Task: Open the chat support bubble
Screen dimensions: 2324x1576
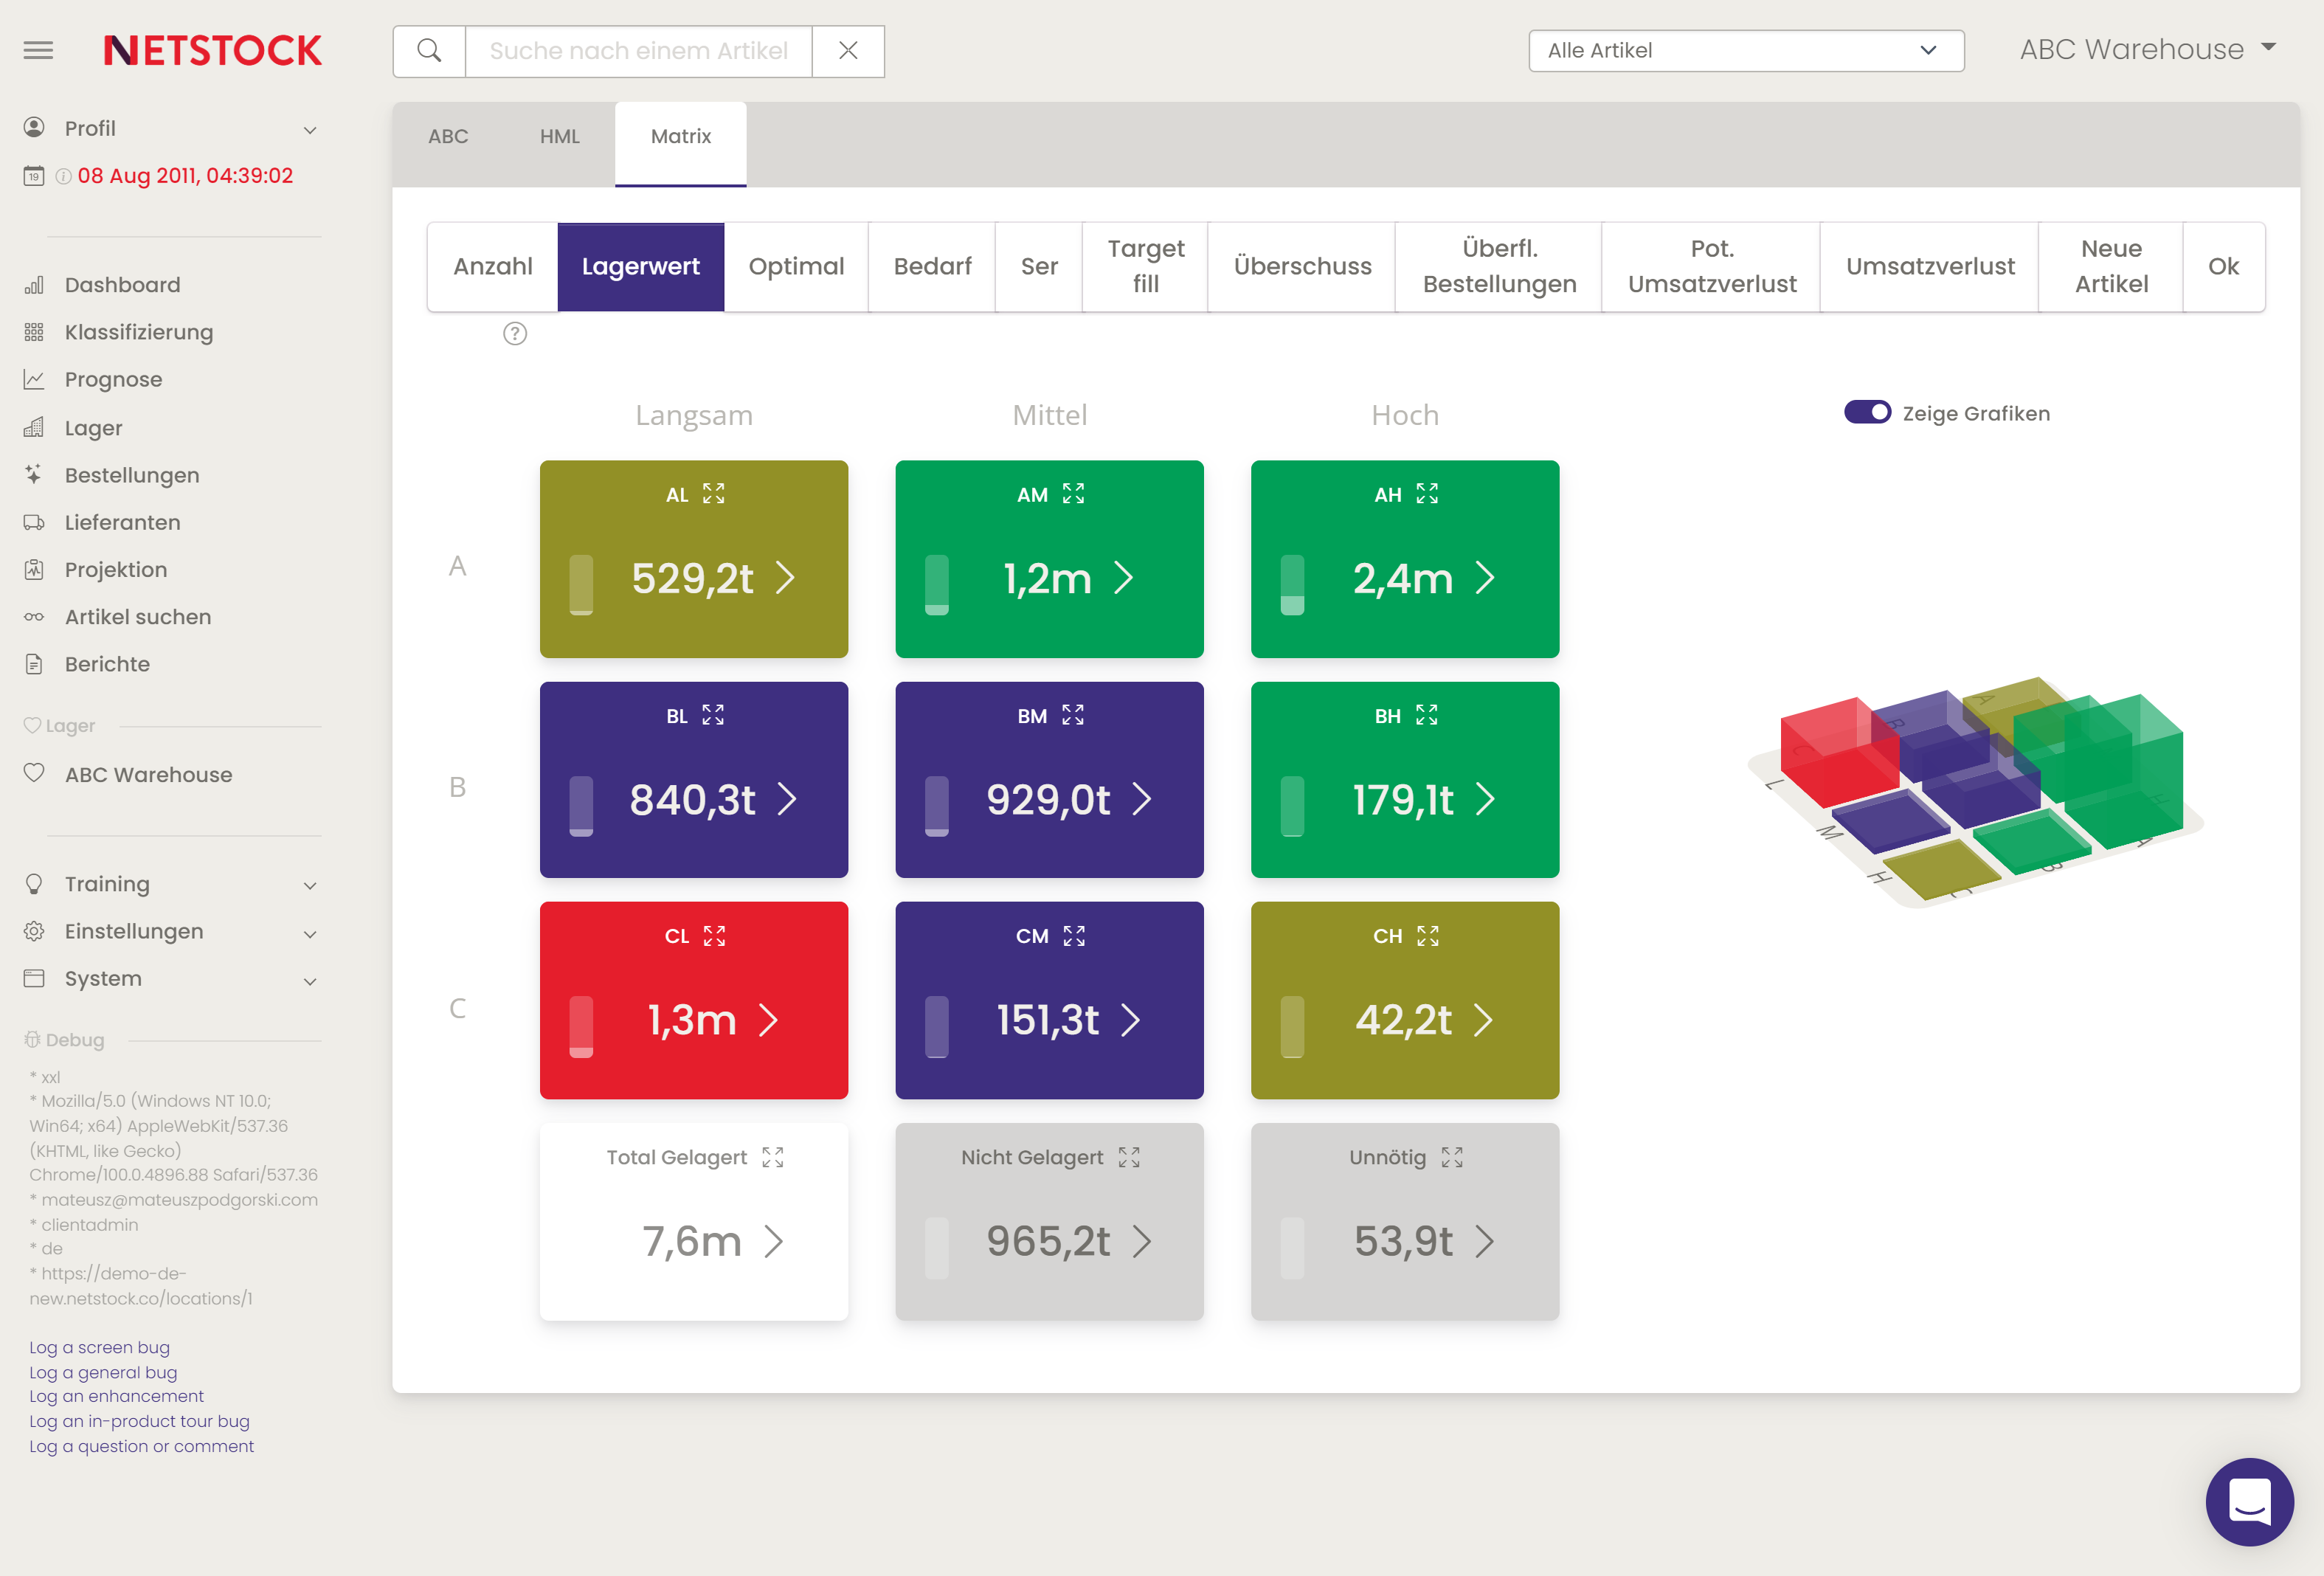Action: click(x=2249, y=1501)
